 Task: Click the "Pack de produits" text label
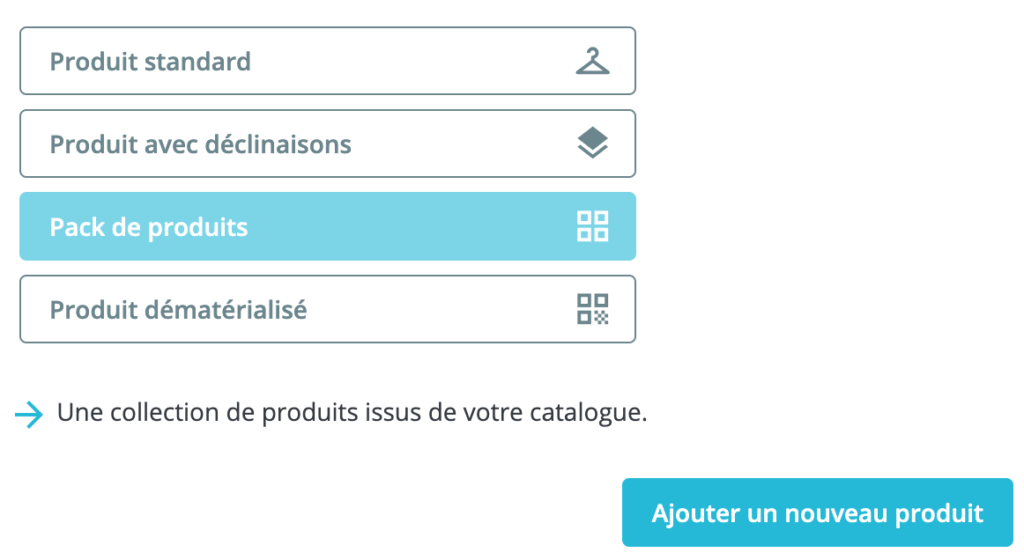click(148, 228)
